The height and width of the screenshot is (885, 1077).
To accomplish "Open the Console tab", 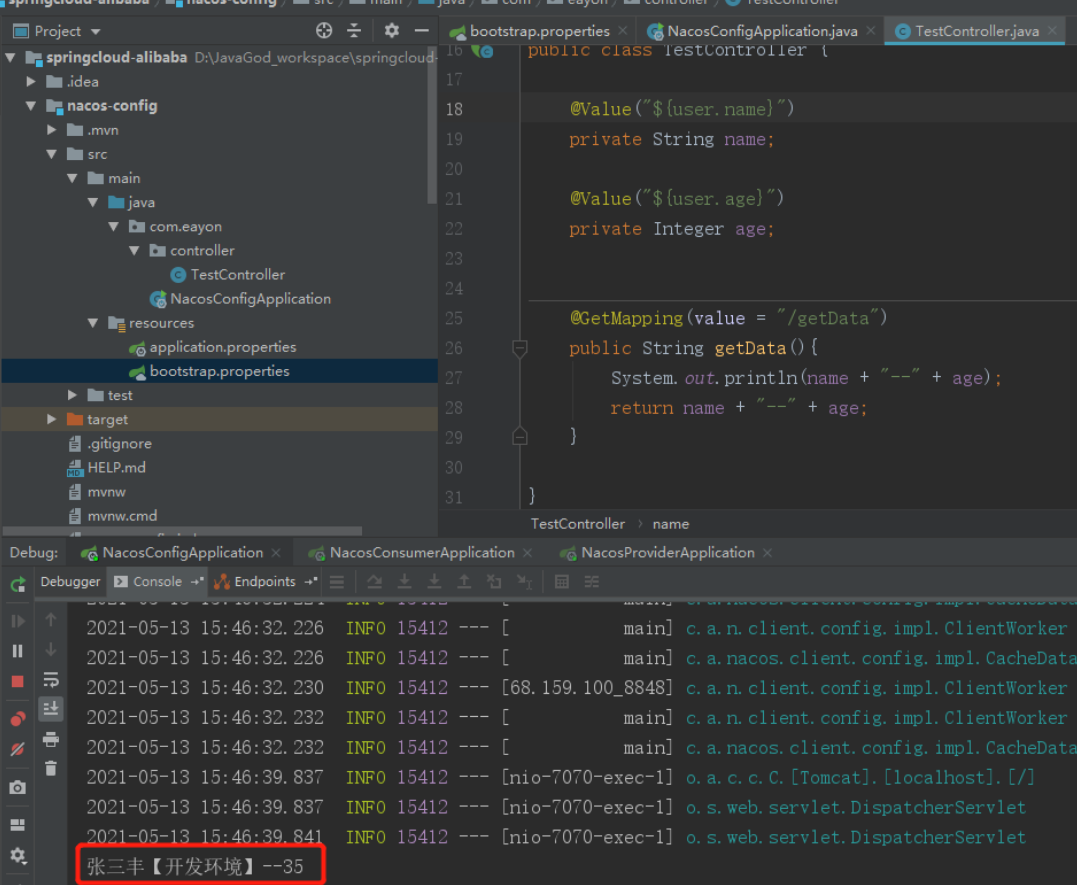I will (157, 582).
